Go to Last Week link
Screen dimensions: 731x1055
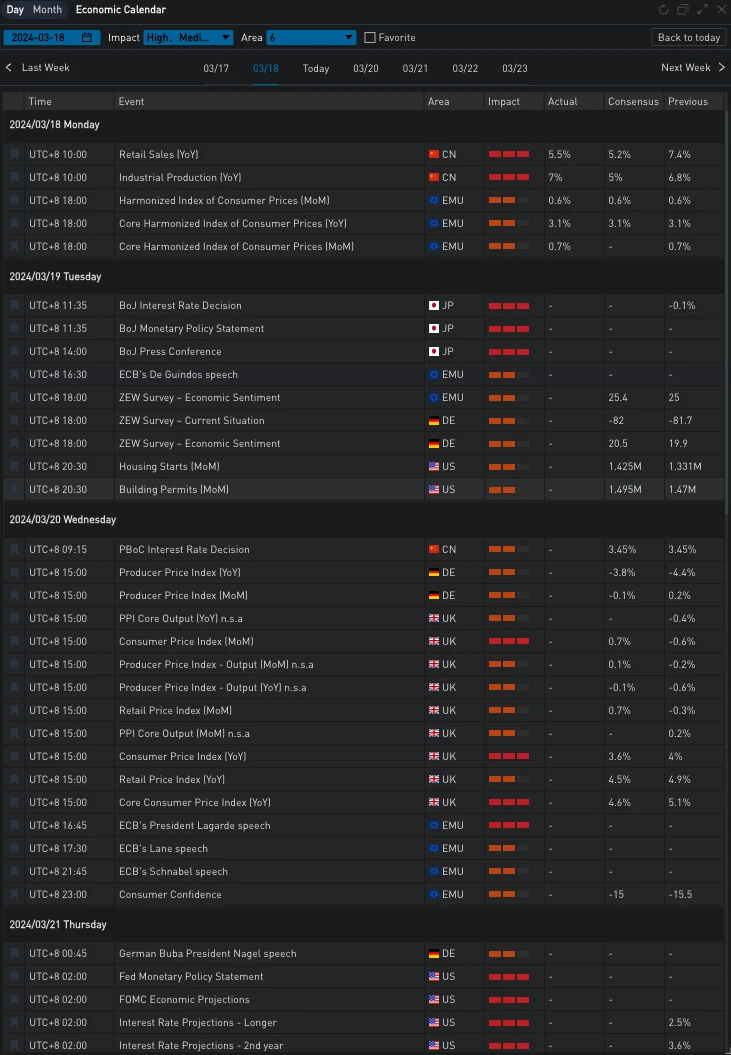(x=38, y=68)
